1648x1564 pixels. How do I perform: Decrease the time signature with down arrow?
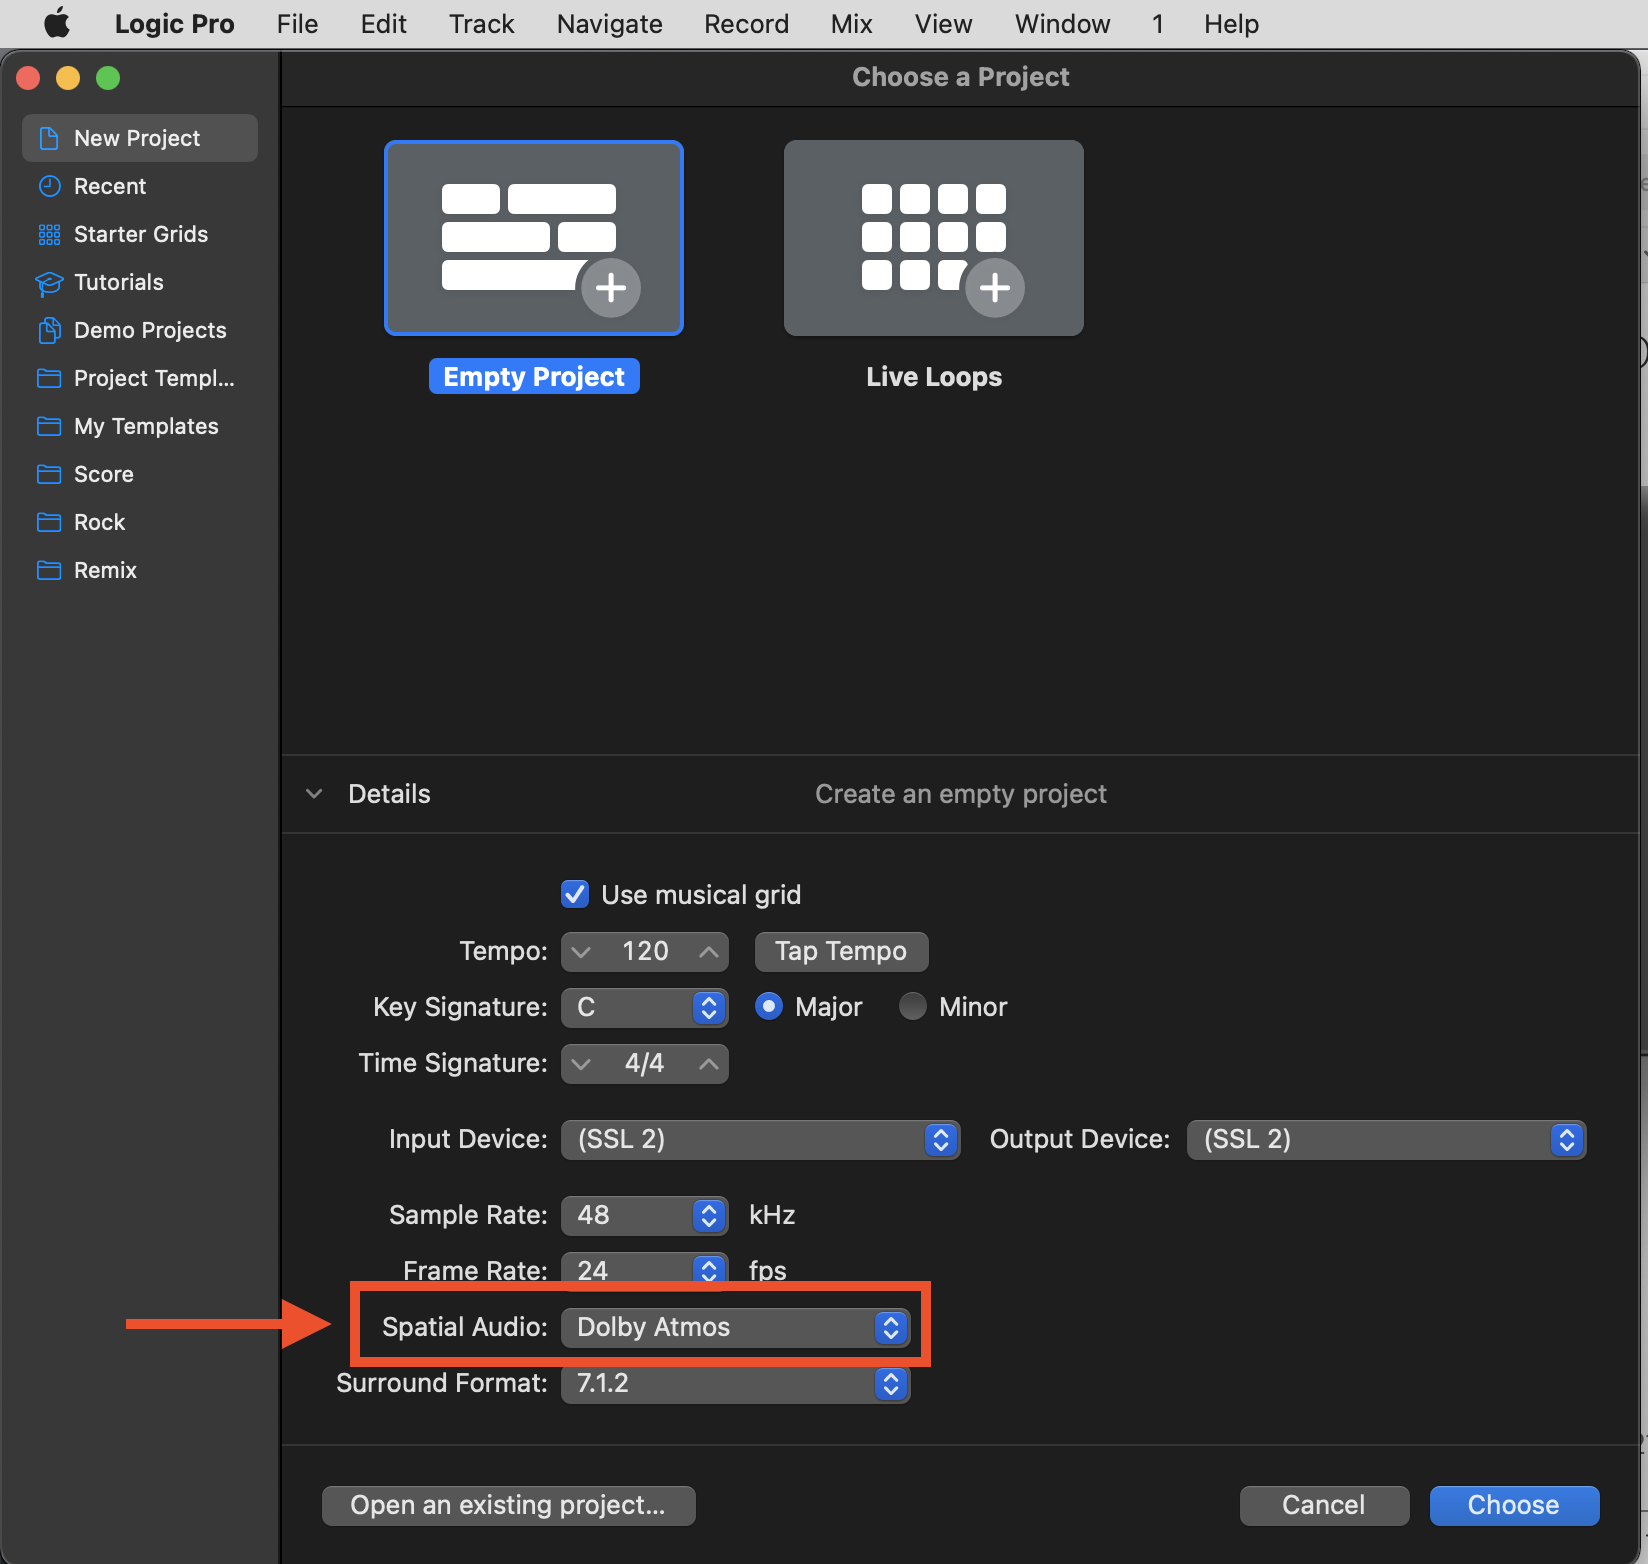(x=581, y=1063)
